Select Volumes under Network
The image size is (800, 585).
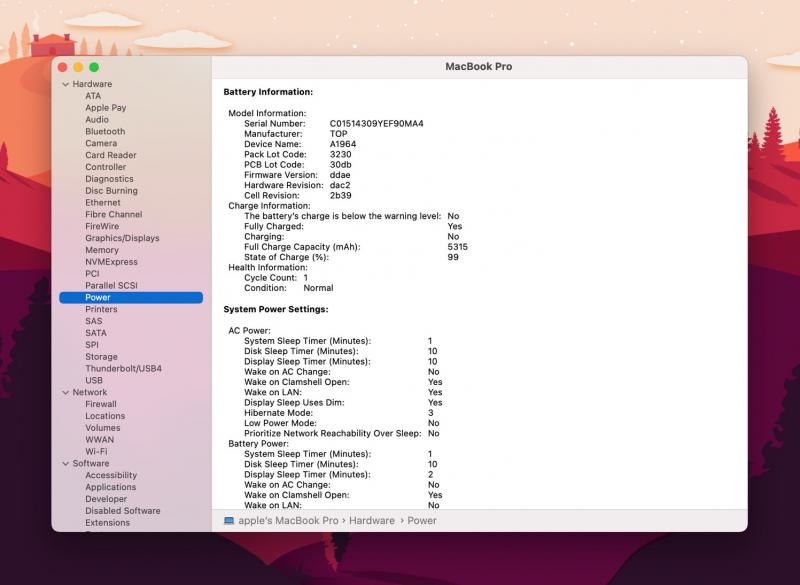click(103, 428)
